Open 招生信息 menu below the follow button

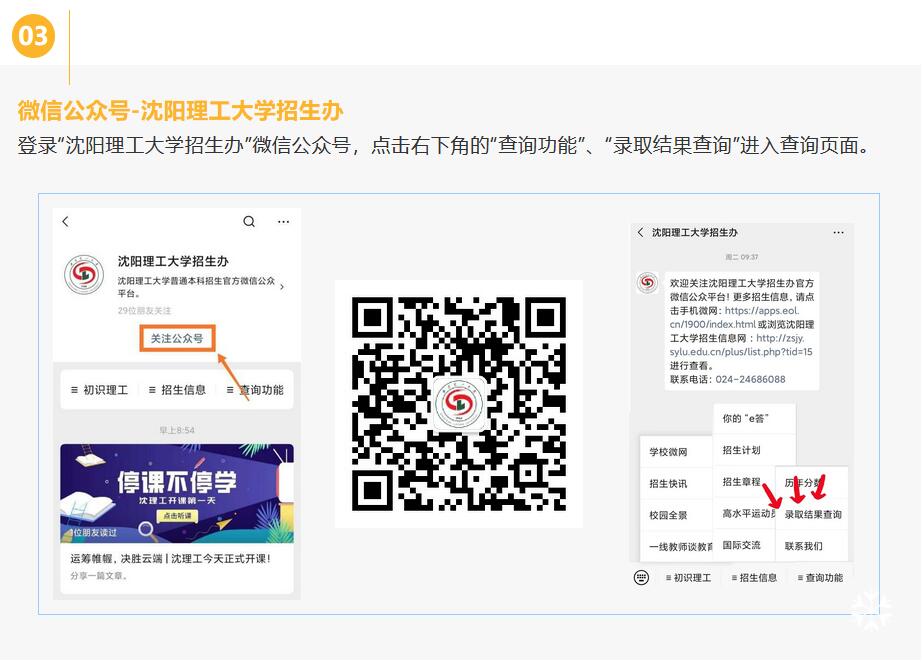[x=178, y=390]
